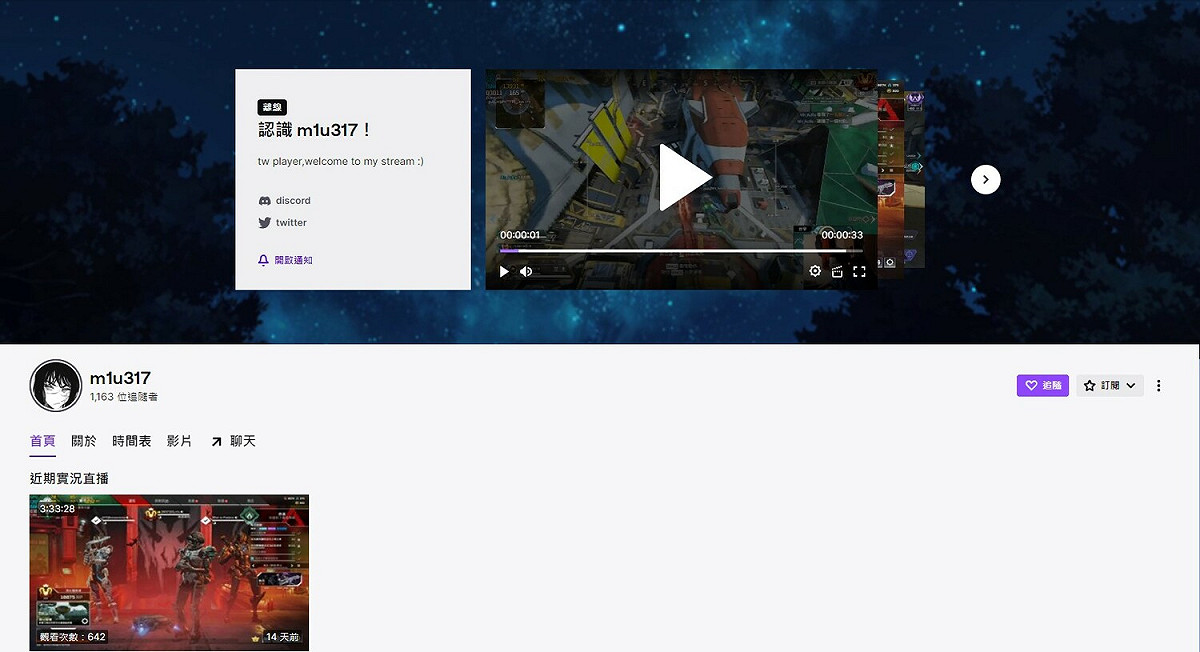Open the subscribe (訂閱) dropdown
The image size is (1200, 652).
tap(1110, 385)
